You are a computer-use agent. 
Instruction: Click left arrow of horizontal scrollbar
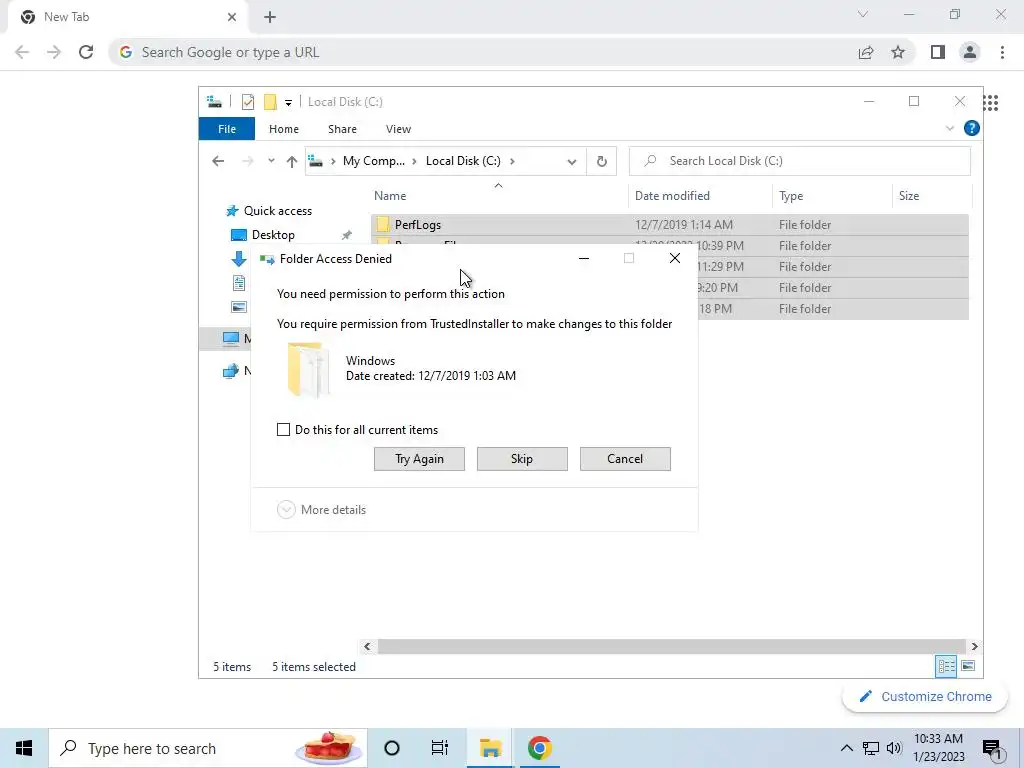(367, 647)
